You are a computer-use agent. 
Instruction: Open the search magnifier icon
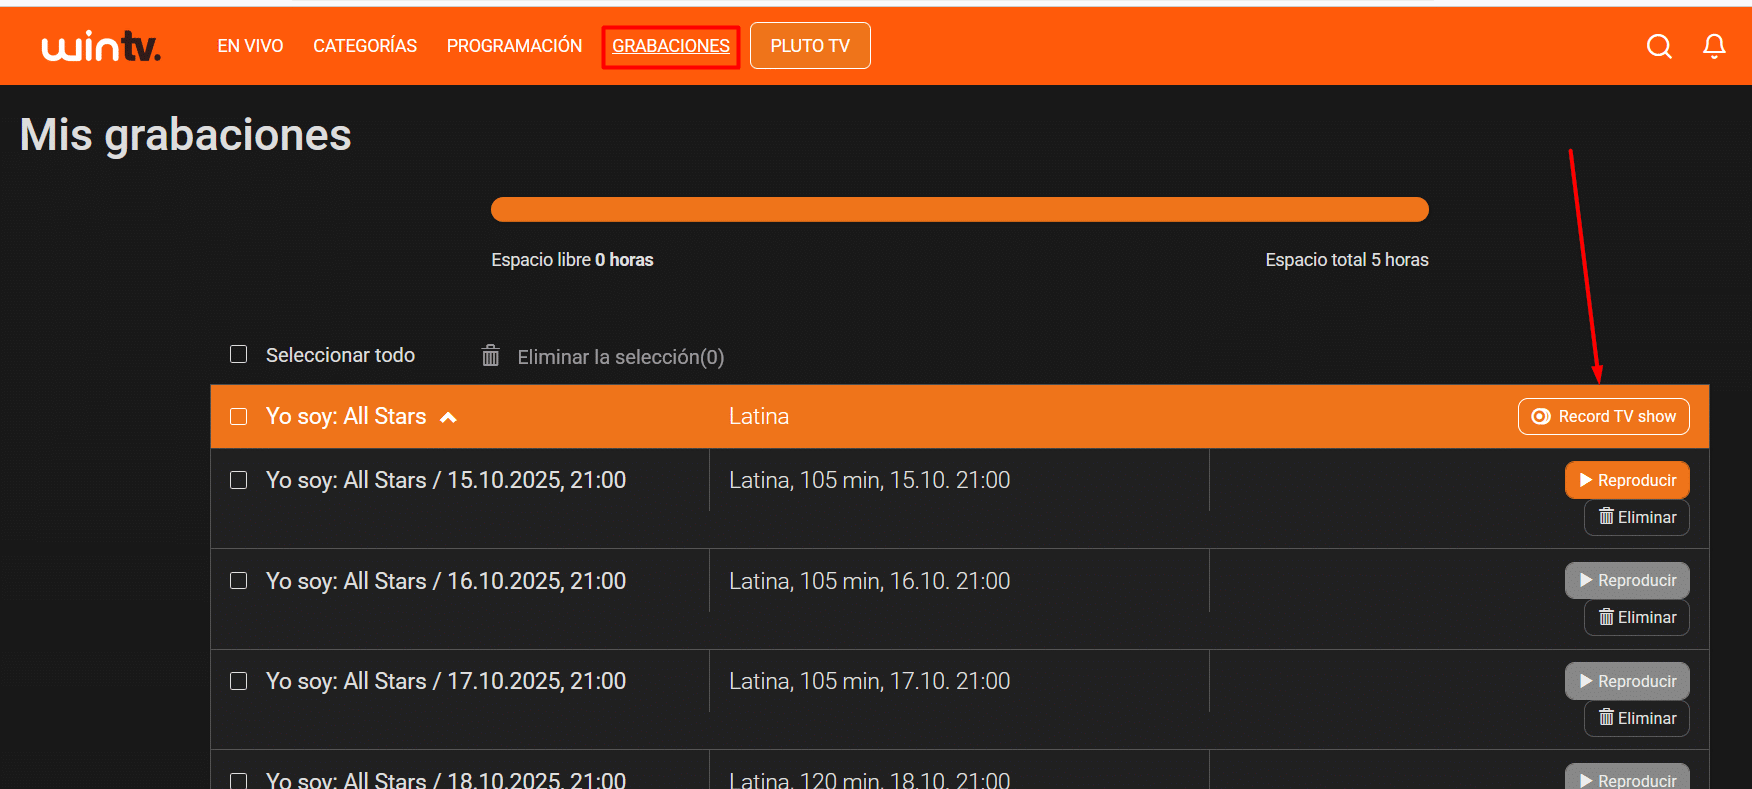1659,46
